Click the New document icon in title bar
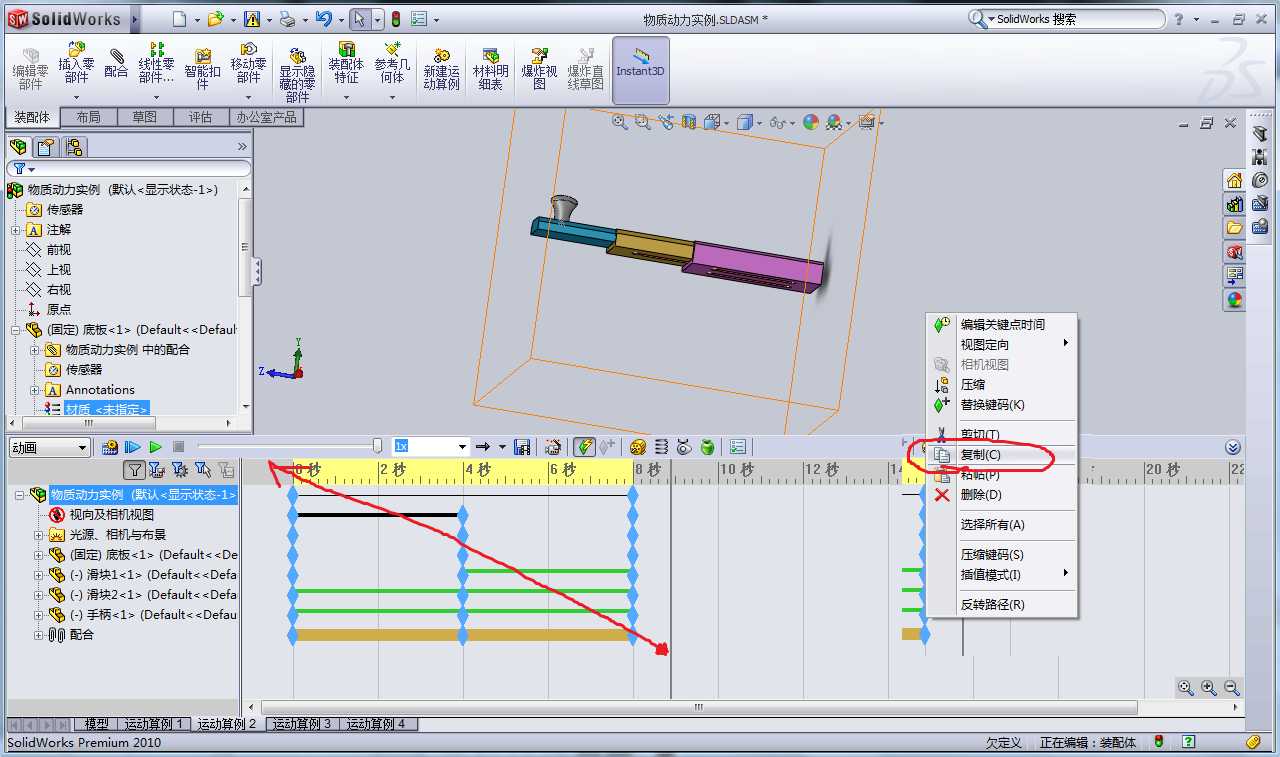Viewport: 1280px width, 757px height. click(179, 18)
